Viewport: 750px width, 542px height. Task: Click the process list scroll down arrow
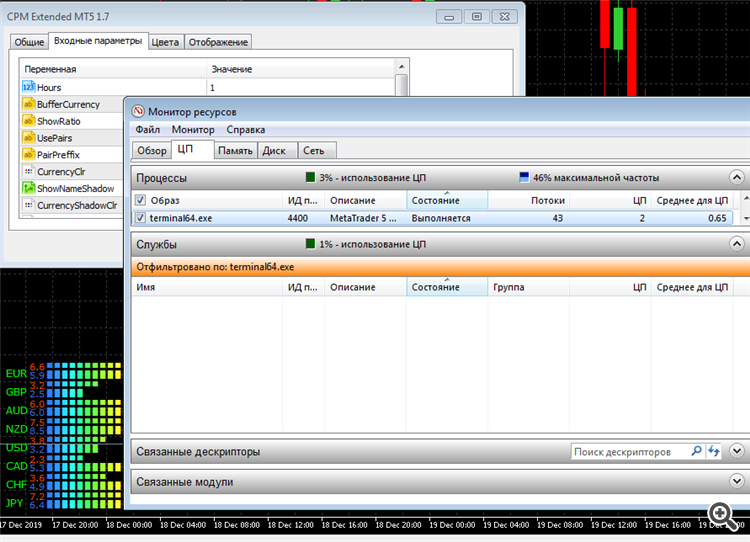pyautogui.click(x=746, y=218)
